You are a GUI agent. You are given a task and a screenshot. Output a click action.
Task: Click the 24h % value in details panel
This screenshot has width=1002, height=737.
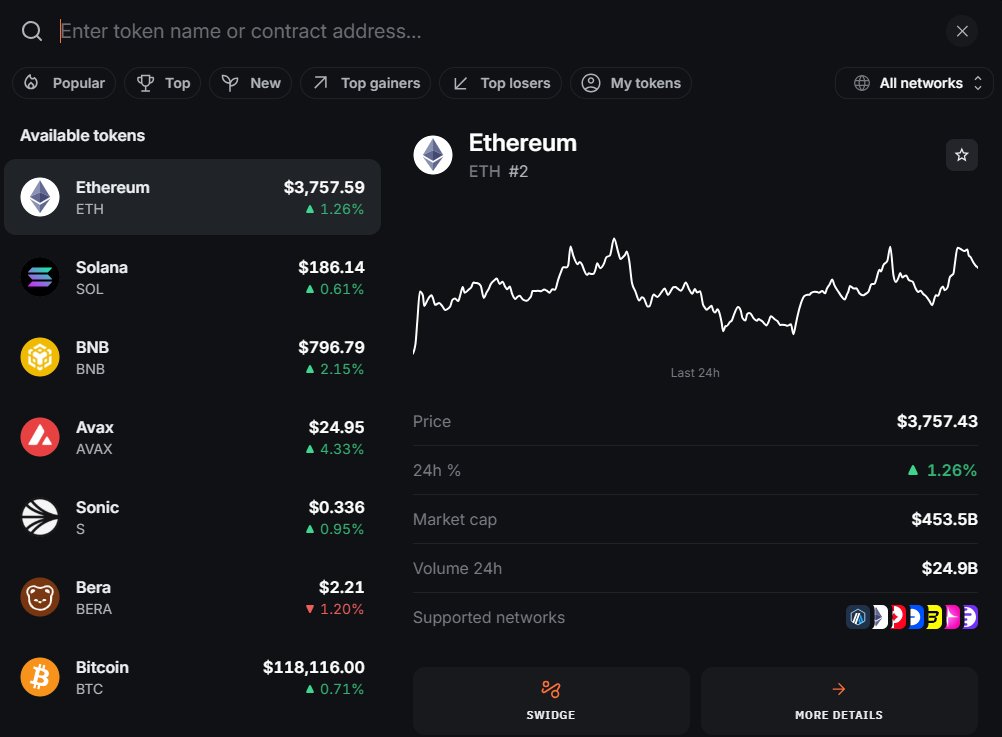pos(943,470)
